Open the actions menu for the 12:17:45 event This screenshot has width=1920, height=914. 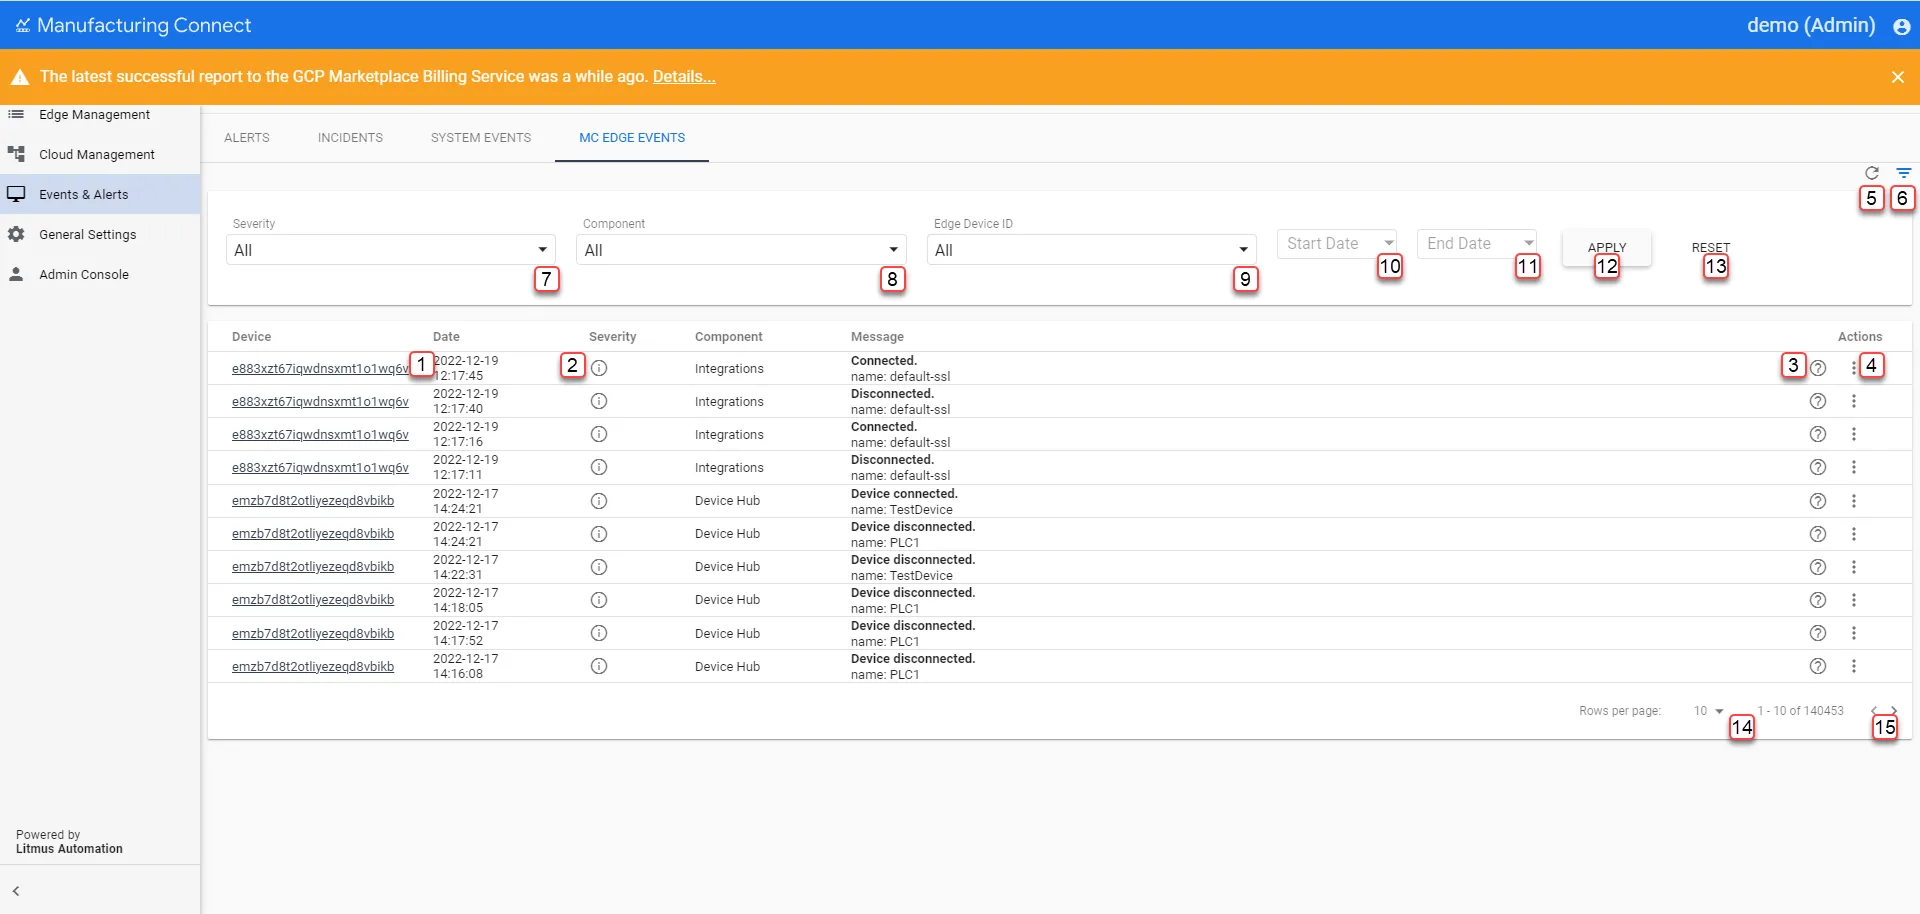[x=1854, y=368]
